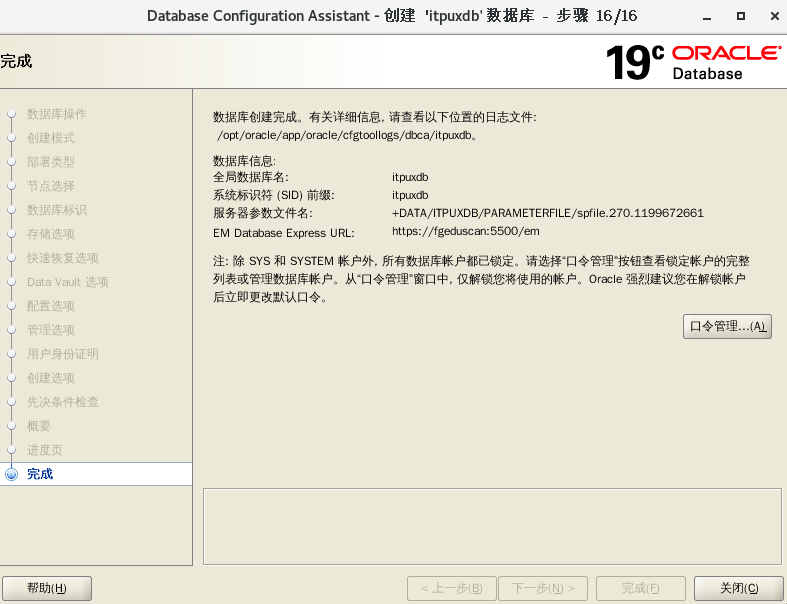
Task: Minimize the Database Configuration Assistant window
Action: coord(707,17)
